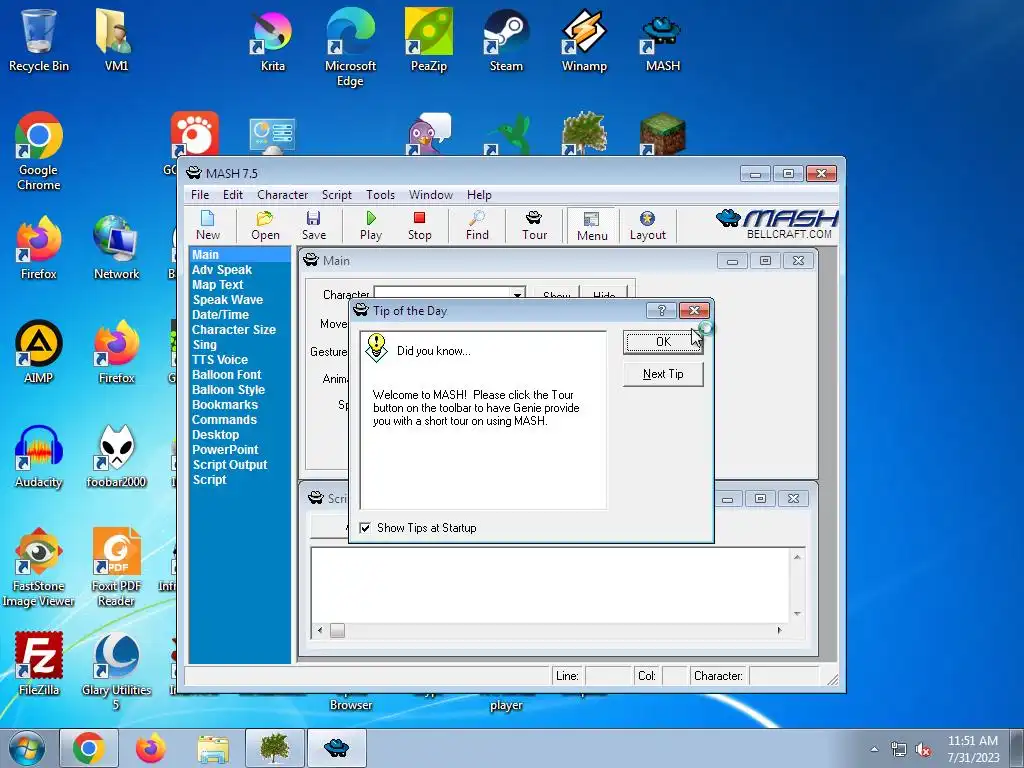Select Date/Time in the sidebar
Image resolution: width=1024 pixels, height=768 pixels.
(x=220, y=315)
